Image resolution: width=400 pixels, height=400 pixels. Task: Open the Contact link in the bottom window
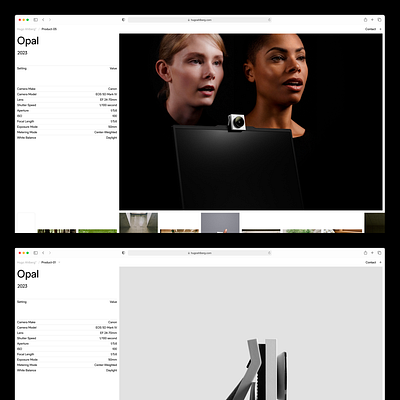(370, 263)
